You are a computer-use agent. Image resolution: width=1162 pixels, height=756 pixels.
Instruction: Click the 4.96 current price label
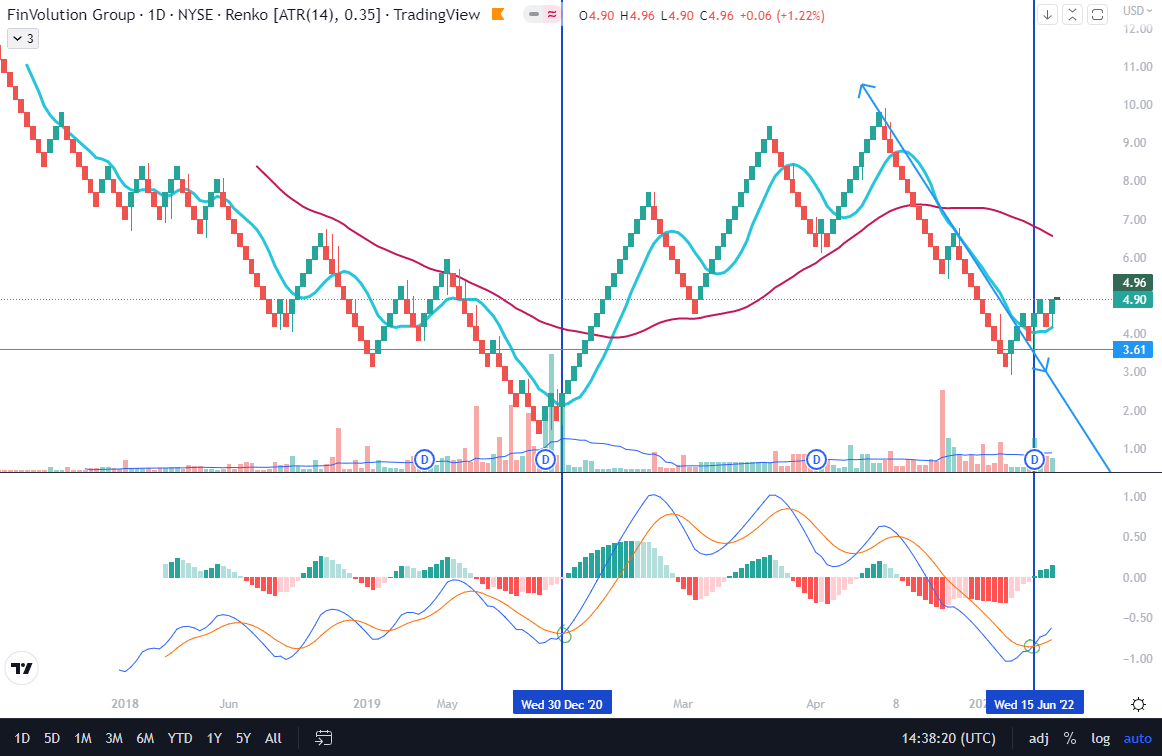(1134, 282)
